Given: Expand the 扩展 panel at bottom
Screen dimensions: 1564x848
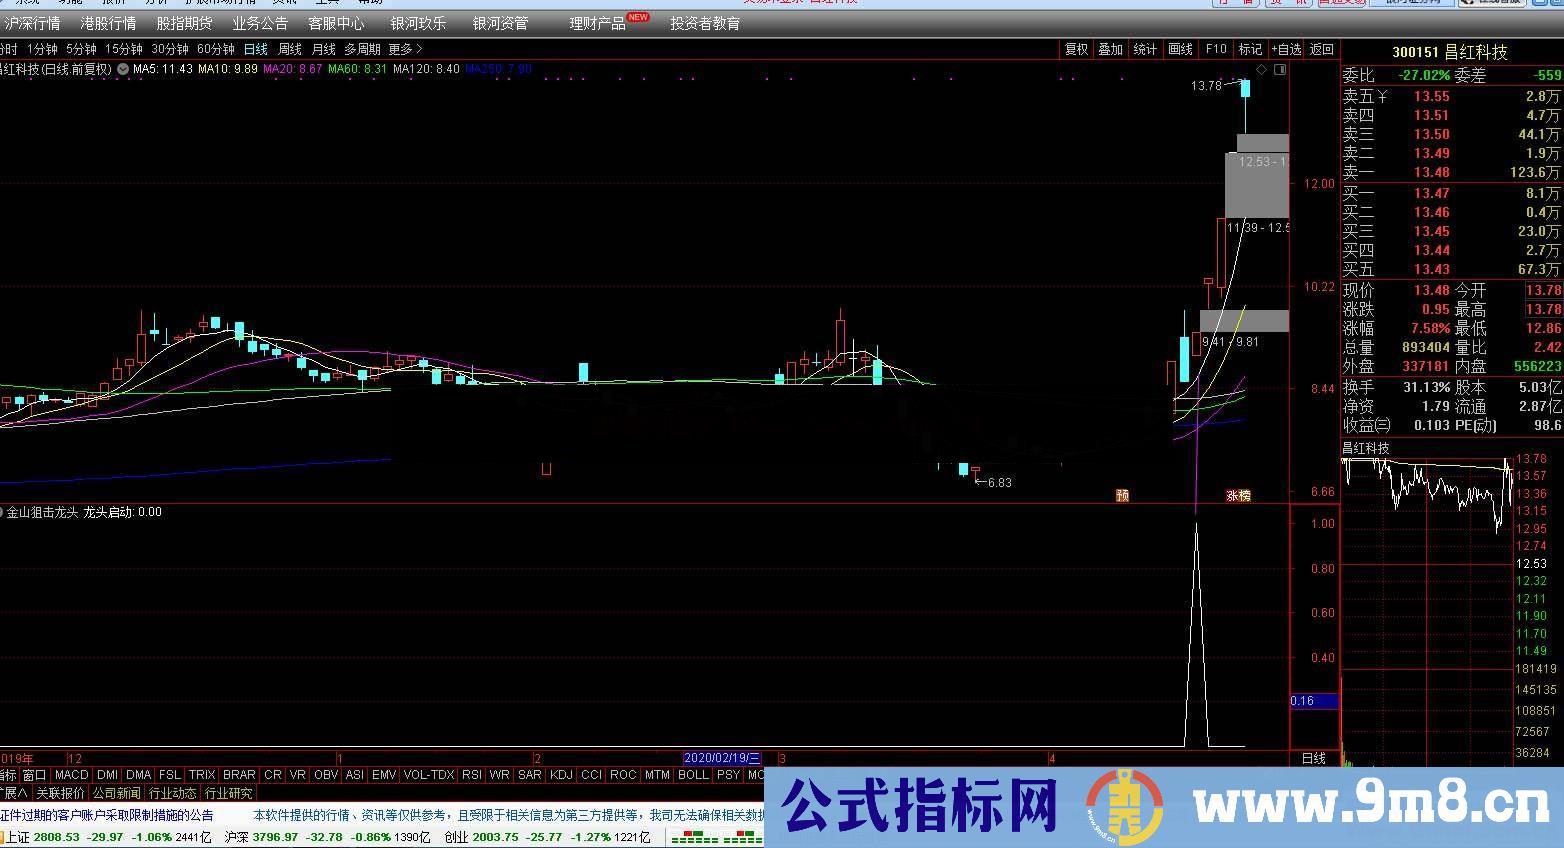Looking at the screenshot, I should pyautogui.click(x=14, y=793).
